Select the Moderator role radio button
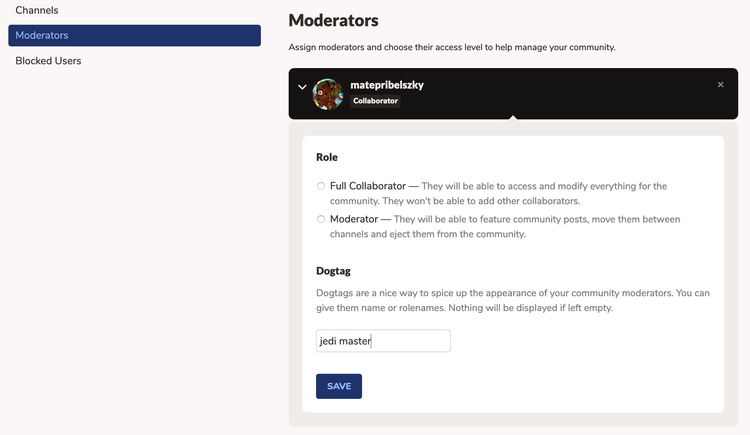The image size is (750, 435). [321, 219]
